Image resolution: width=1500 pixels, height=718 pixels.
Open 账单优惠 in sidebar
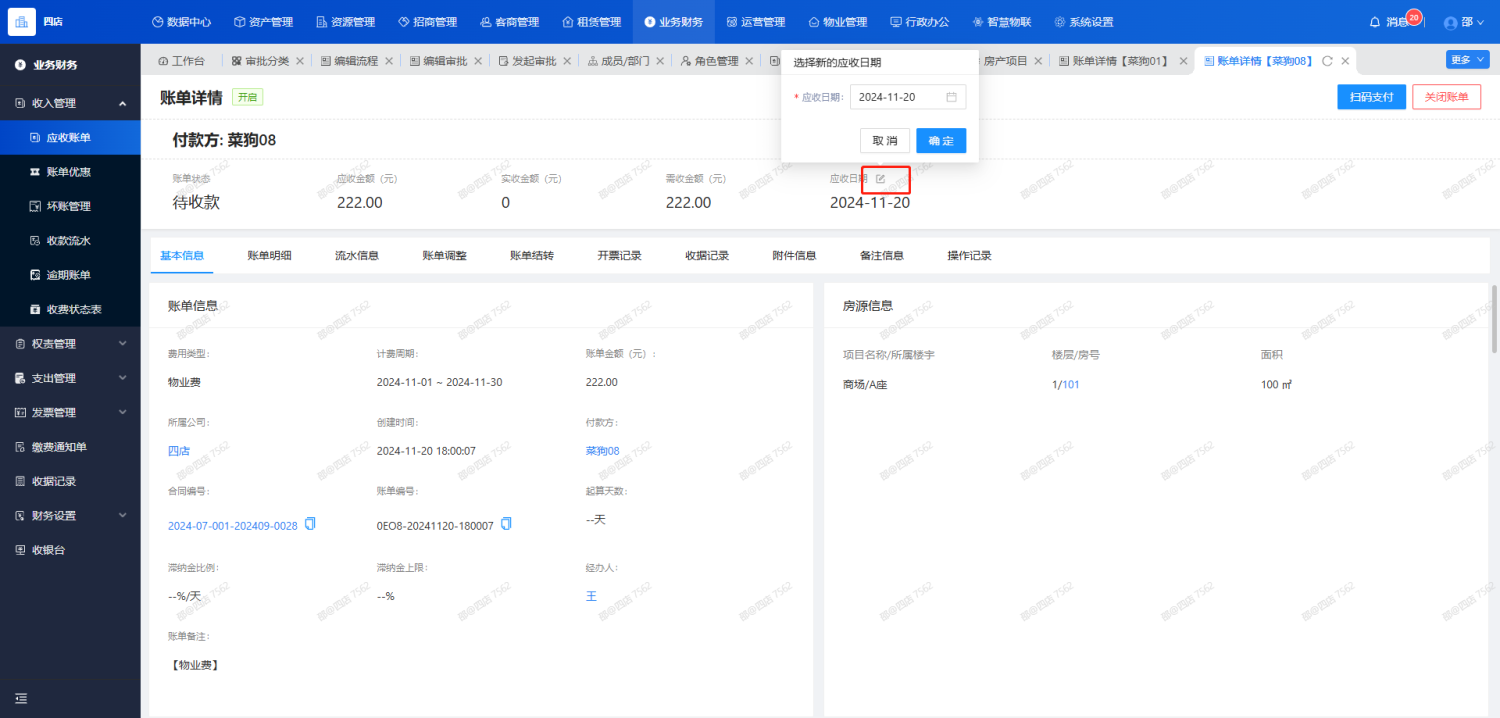(x=70, y=172)
